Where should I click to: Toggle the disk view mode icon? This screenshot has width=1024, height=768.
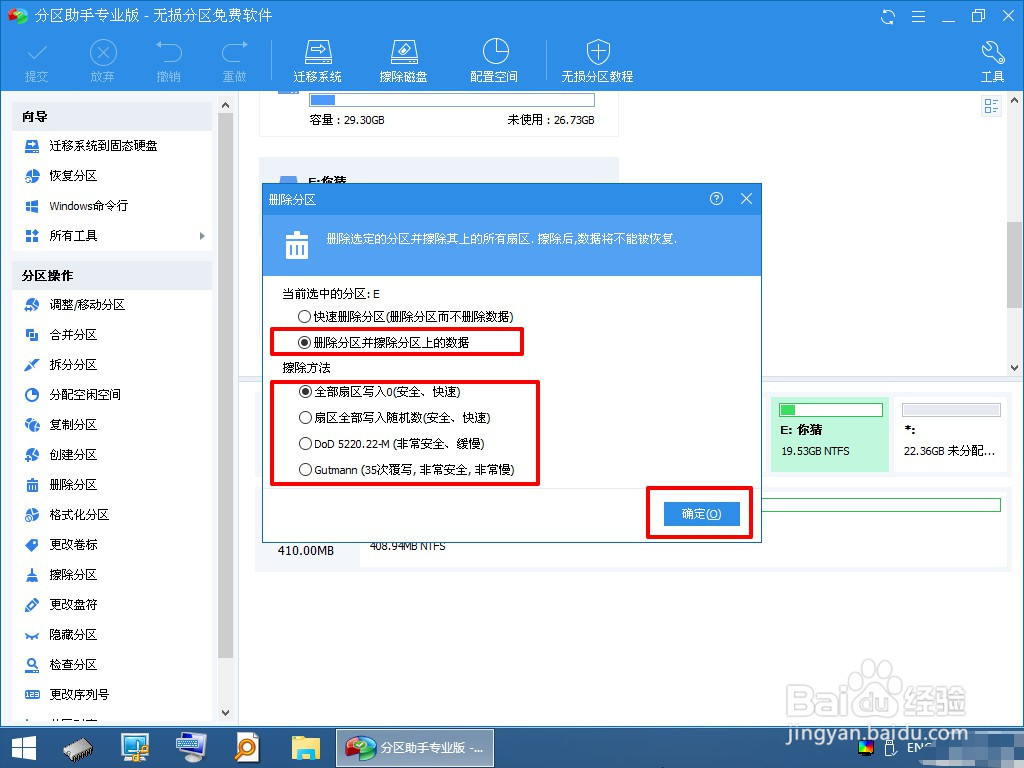coord(991,106)
